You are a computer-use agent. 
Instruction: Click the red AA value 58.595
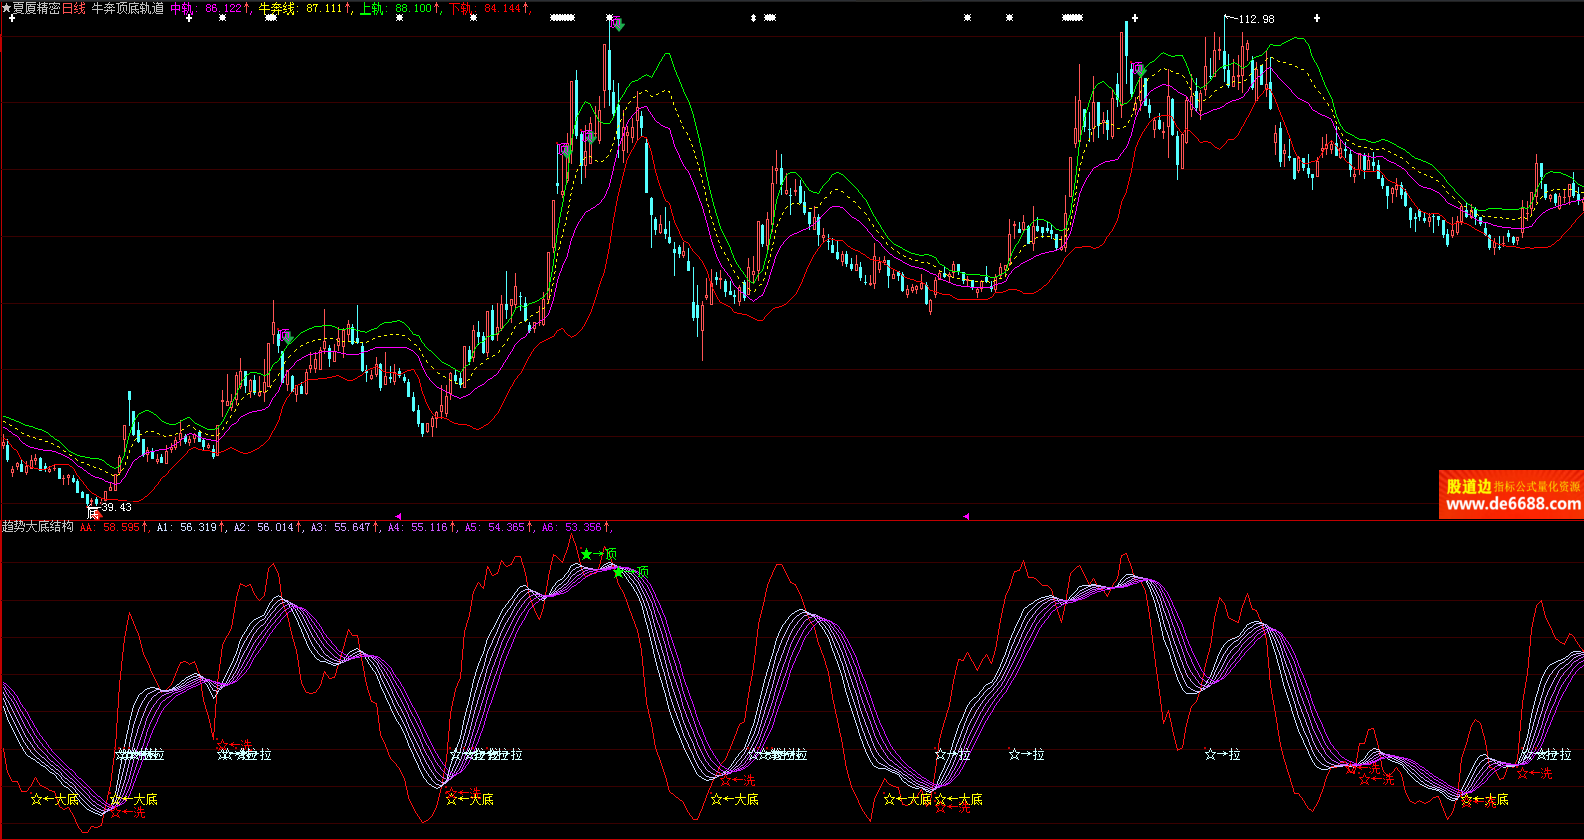pyautogui.click(x=120, y=527)
